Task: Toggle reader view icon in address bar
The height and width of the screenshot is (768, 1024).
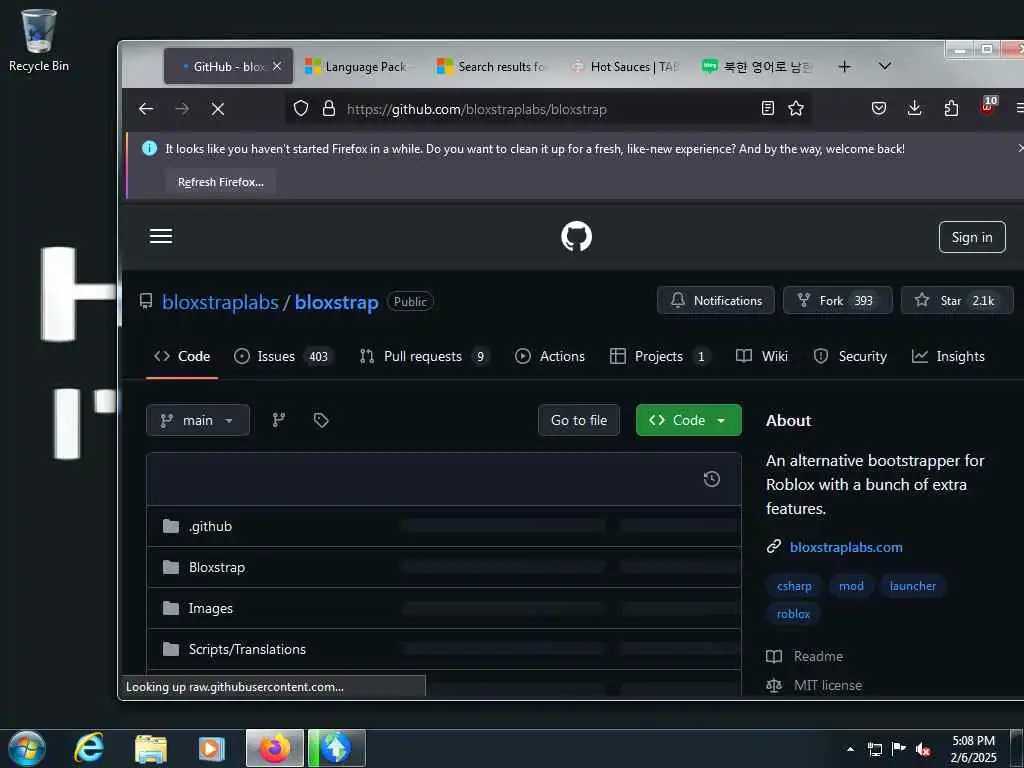Action: point(768,108)
